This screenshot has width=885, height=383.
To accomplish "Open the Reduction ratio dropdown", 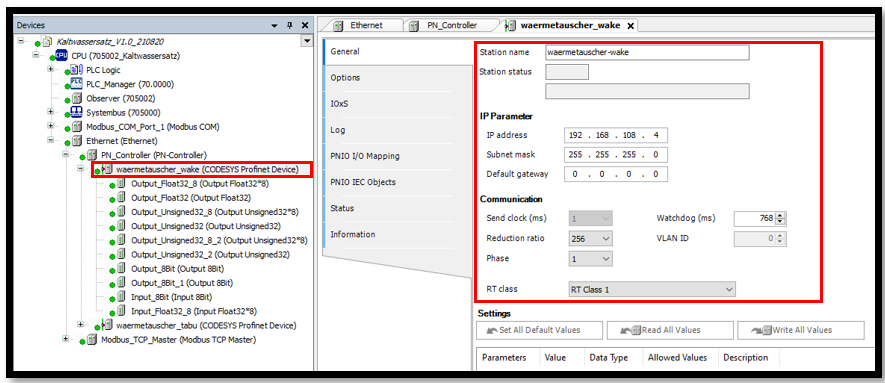I will 590,239.
